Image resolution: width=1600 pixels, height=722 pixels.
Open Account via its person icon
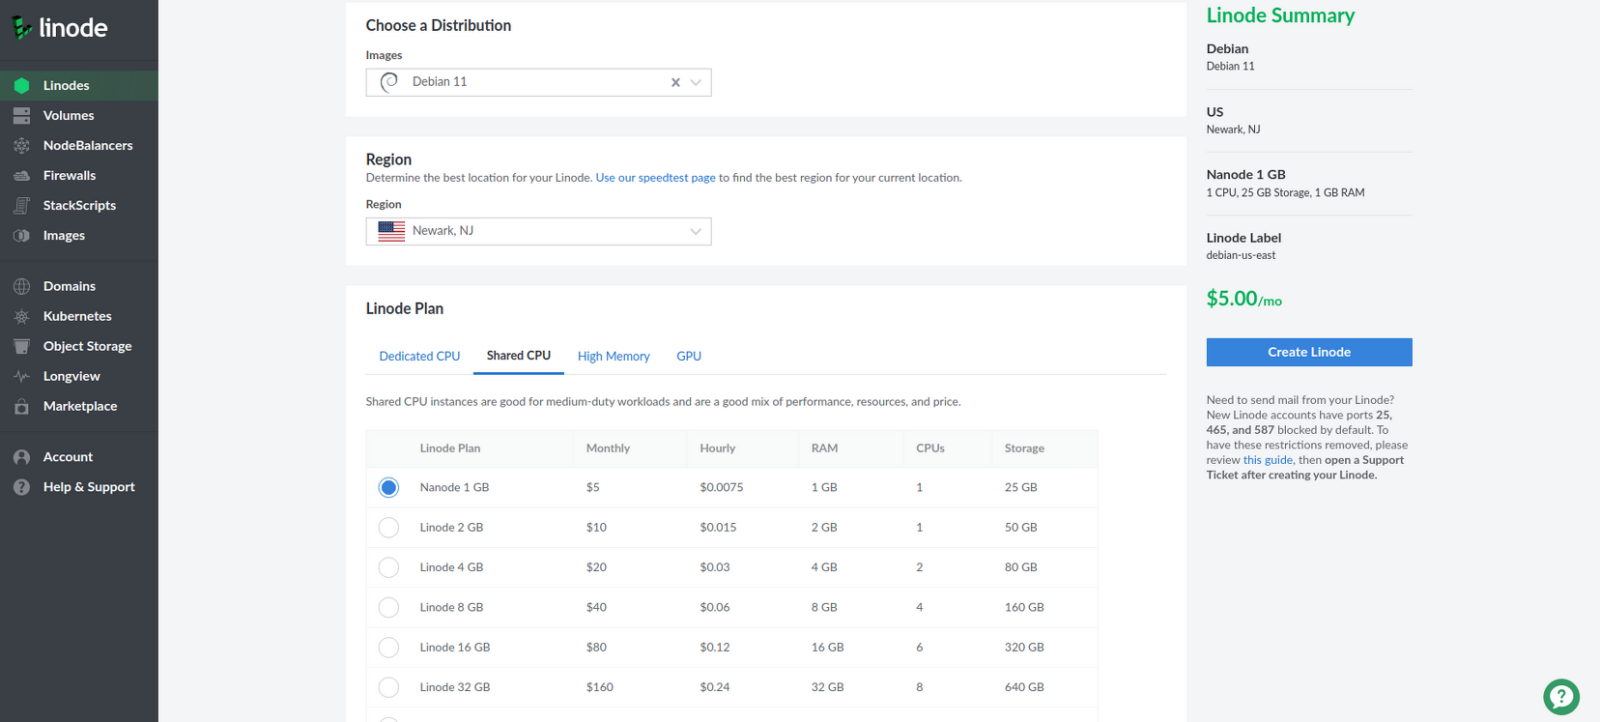22,457
